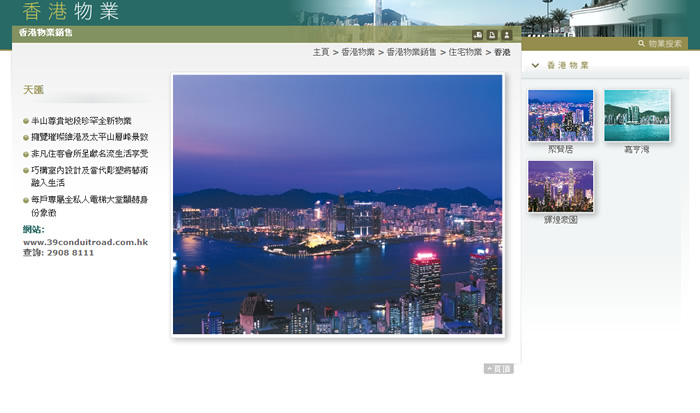
Task: Click the large Hong Kong harbour night photo
Action: point(337,204)
